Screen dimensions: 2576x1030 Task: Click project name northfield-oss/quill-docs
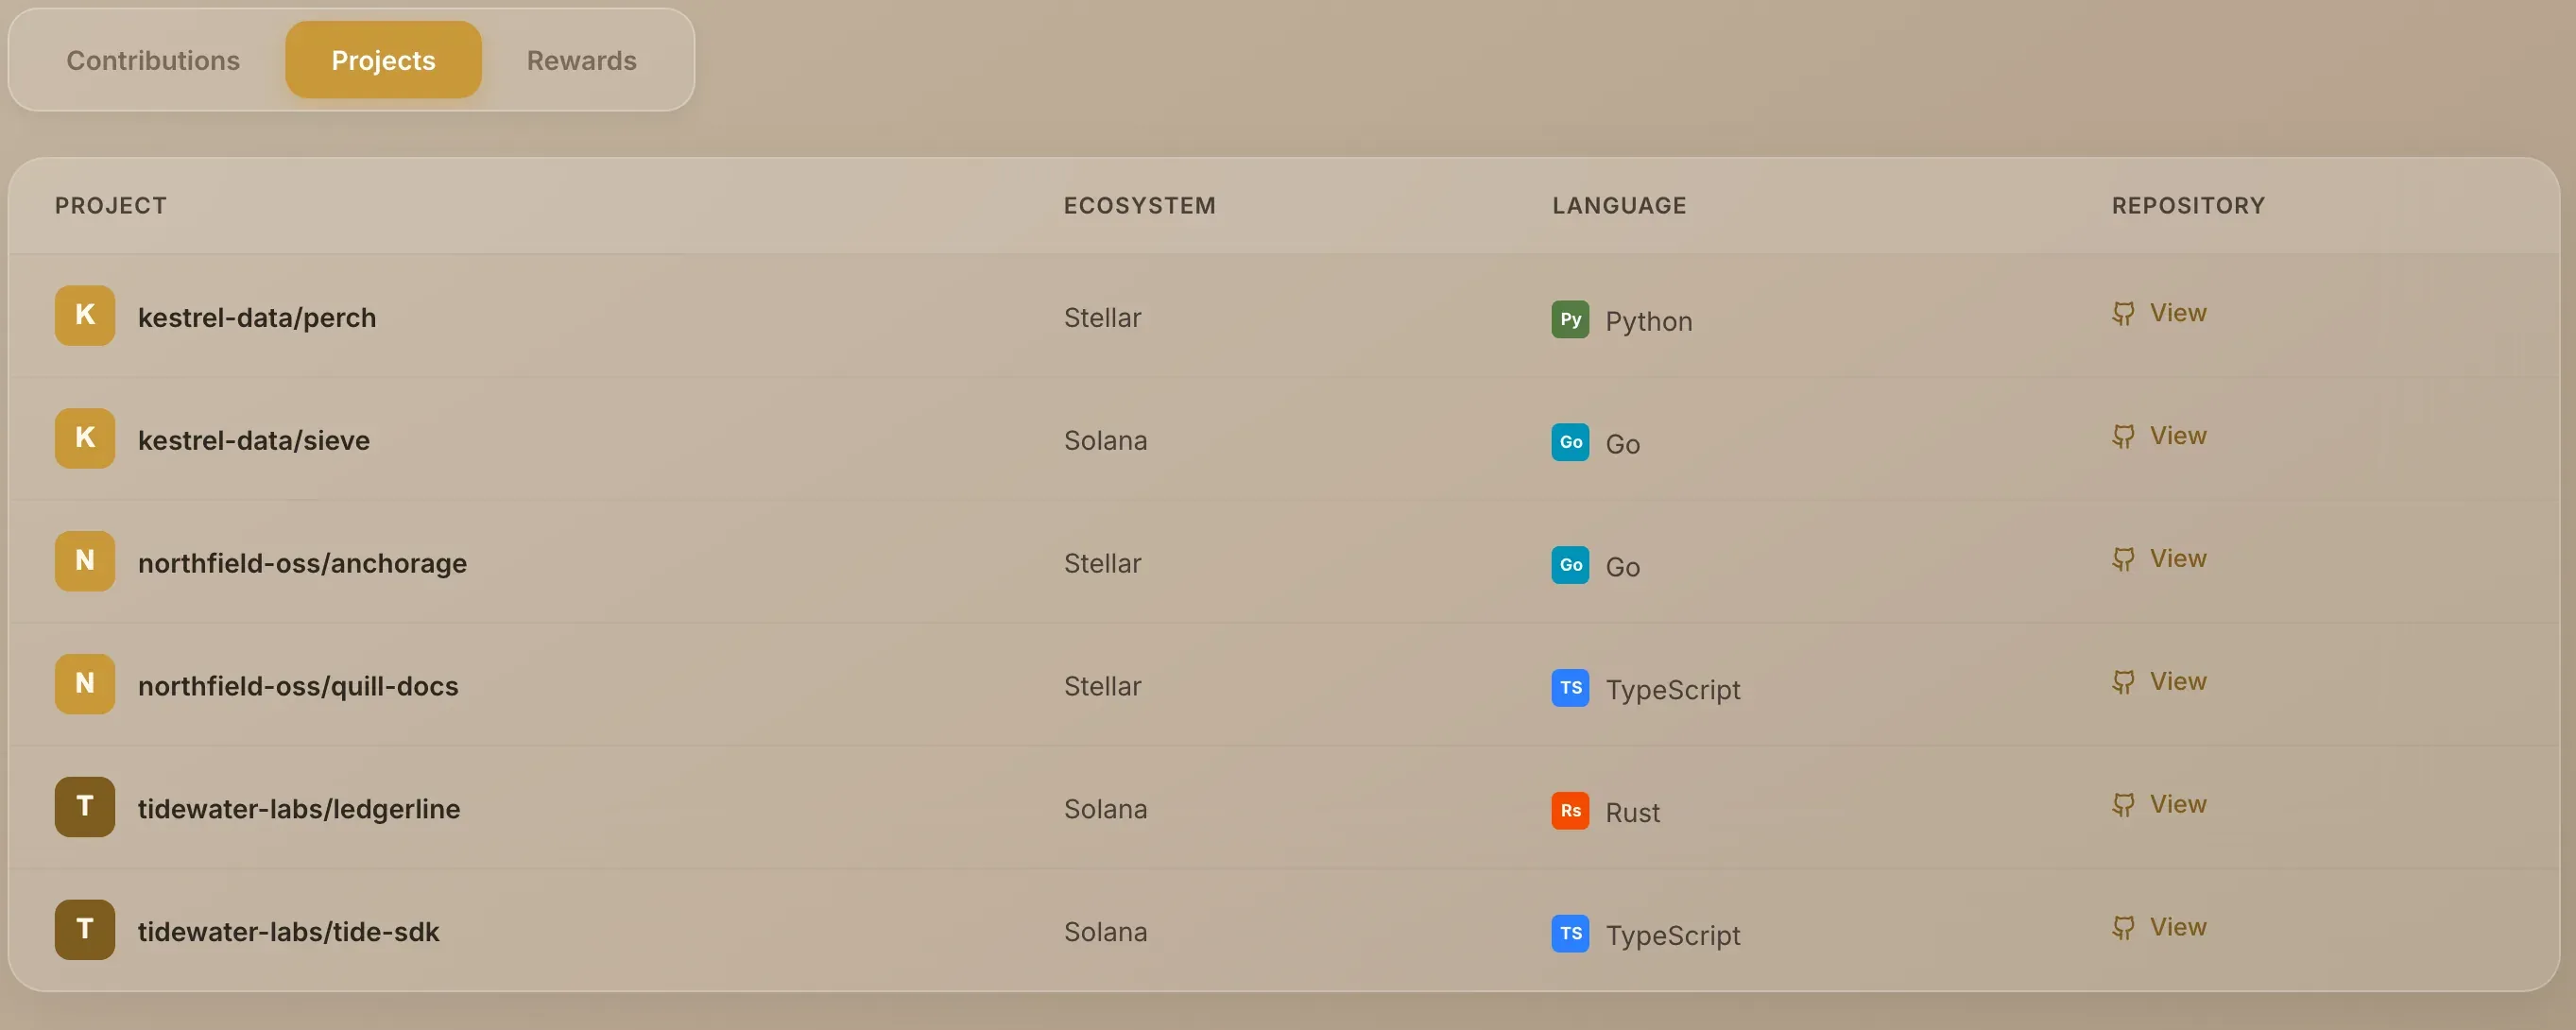tap(298, 687)
